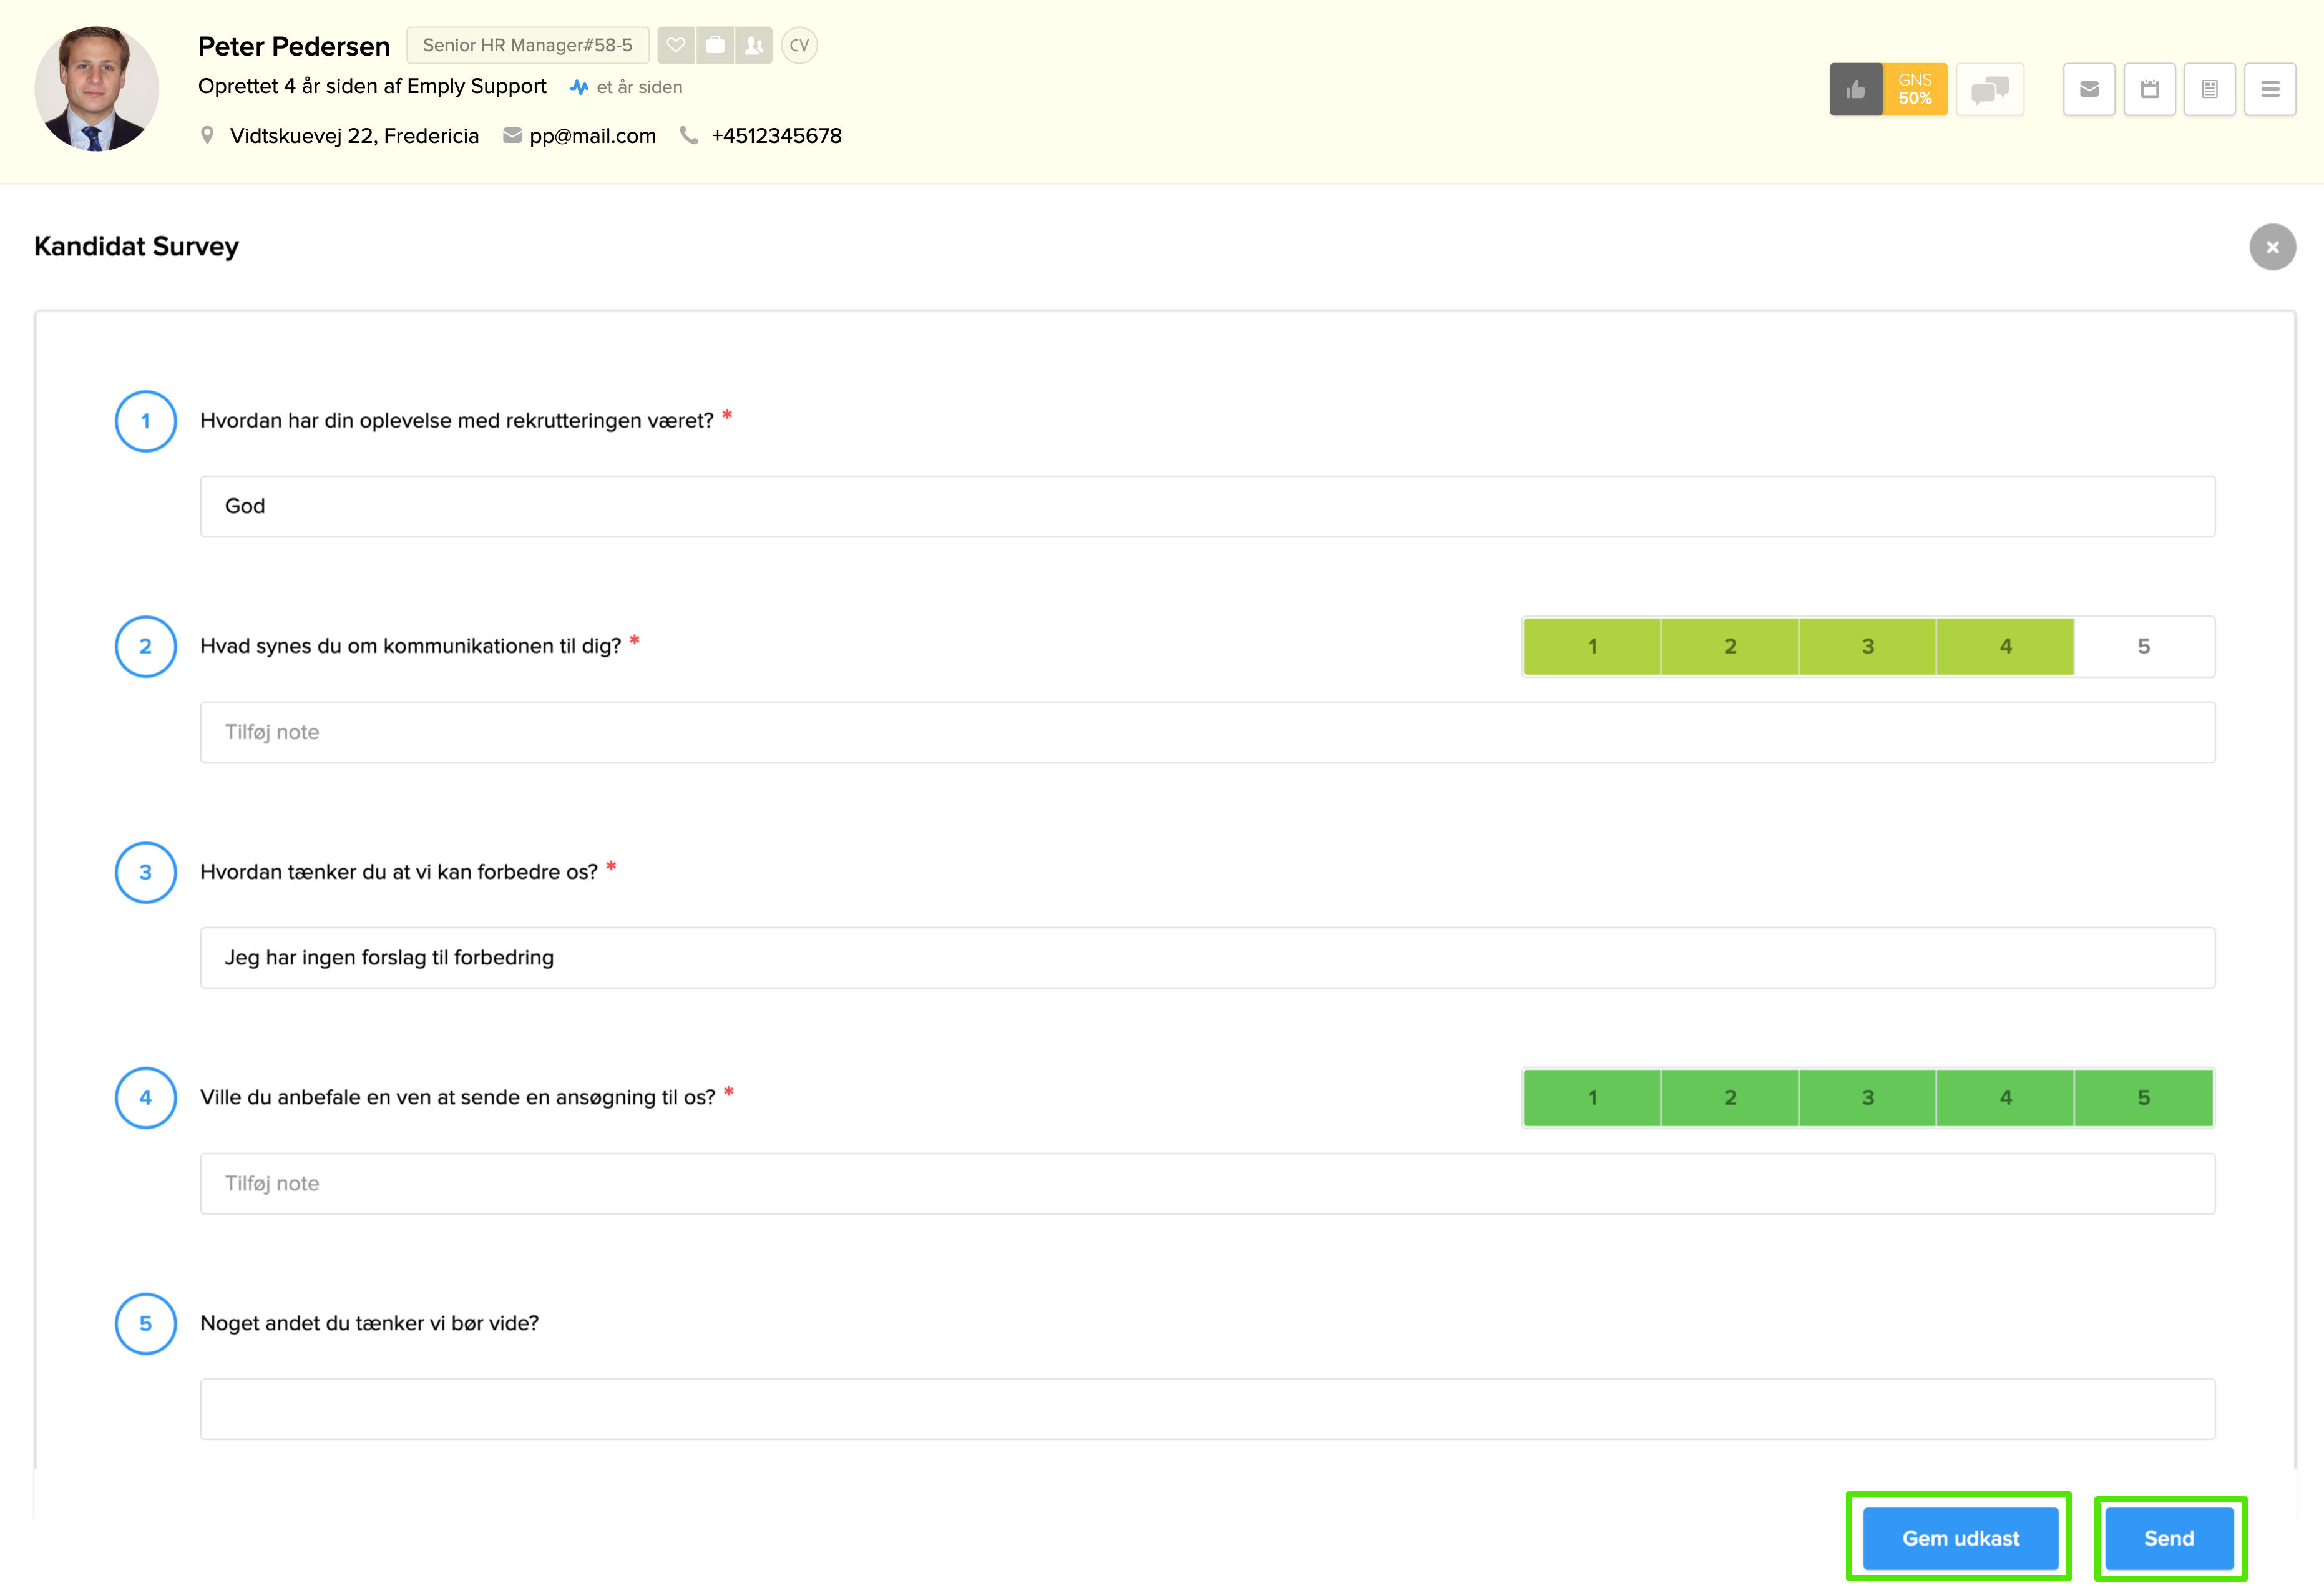Click the document notes icon
The image size is (2324, 1588).
[x=2209, y=89]
